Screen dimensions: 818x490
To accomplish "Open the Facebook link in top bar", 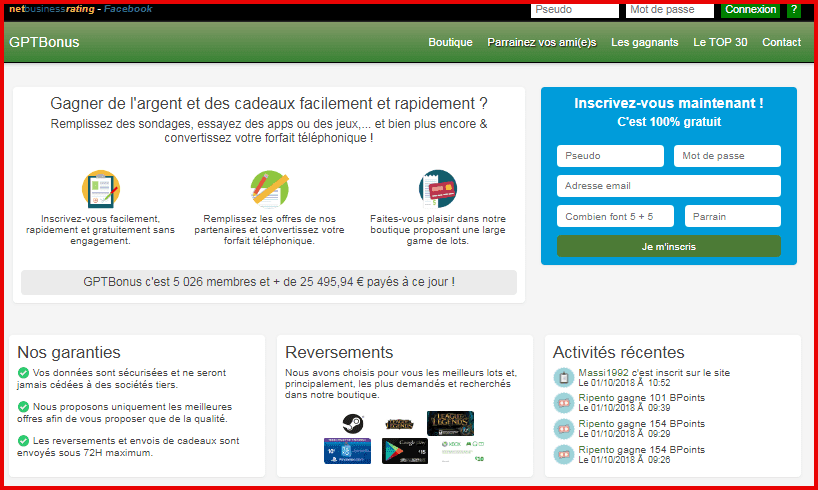I will click(128, 9).
